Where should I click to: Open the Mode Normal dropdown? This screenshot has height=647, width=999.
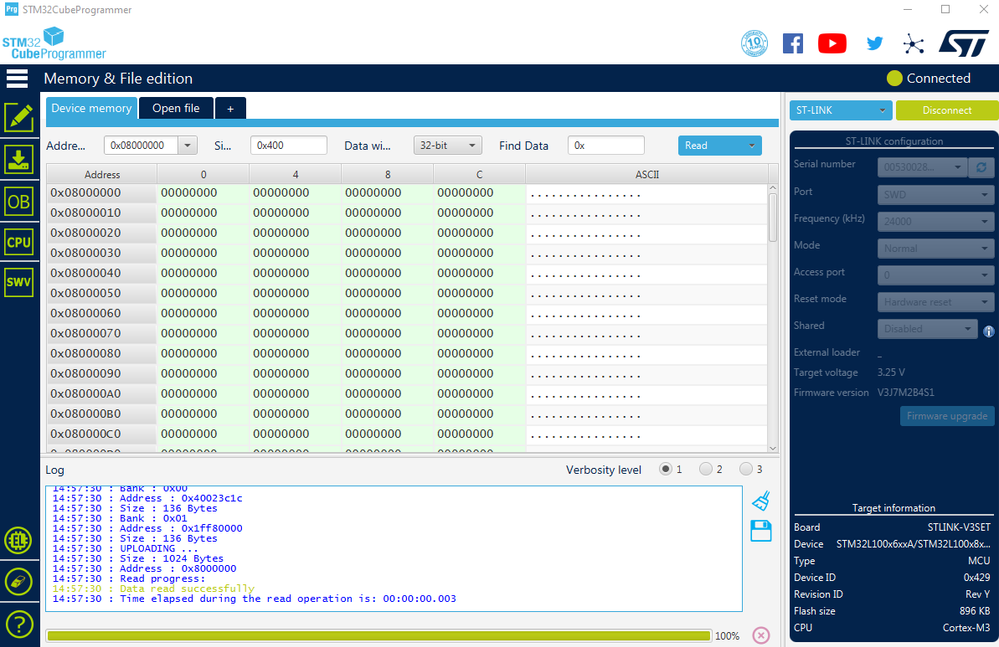[935, 248]
